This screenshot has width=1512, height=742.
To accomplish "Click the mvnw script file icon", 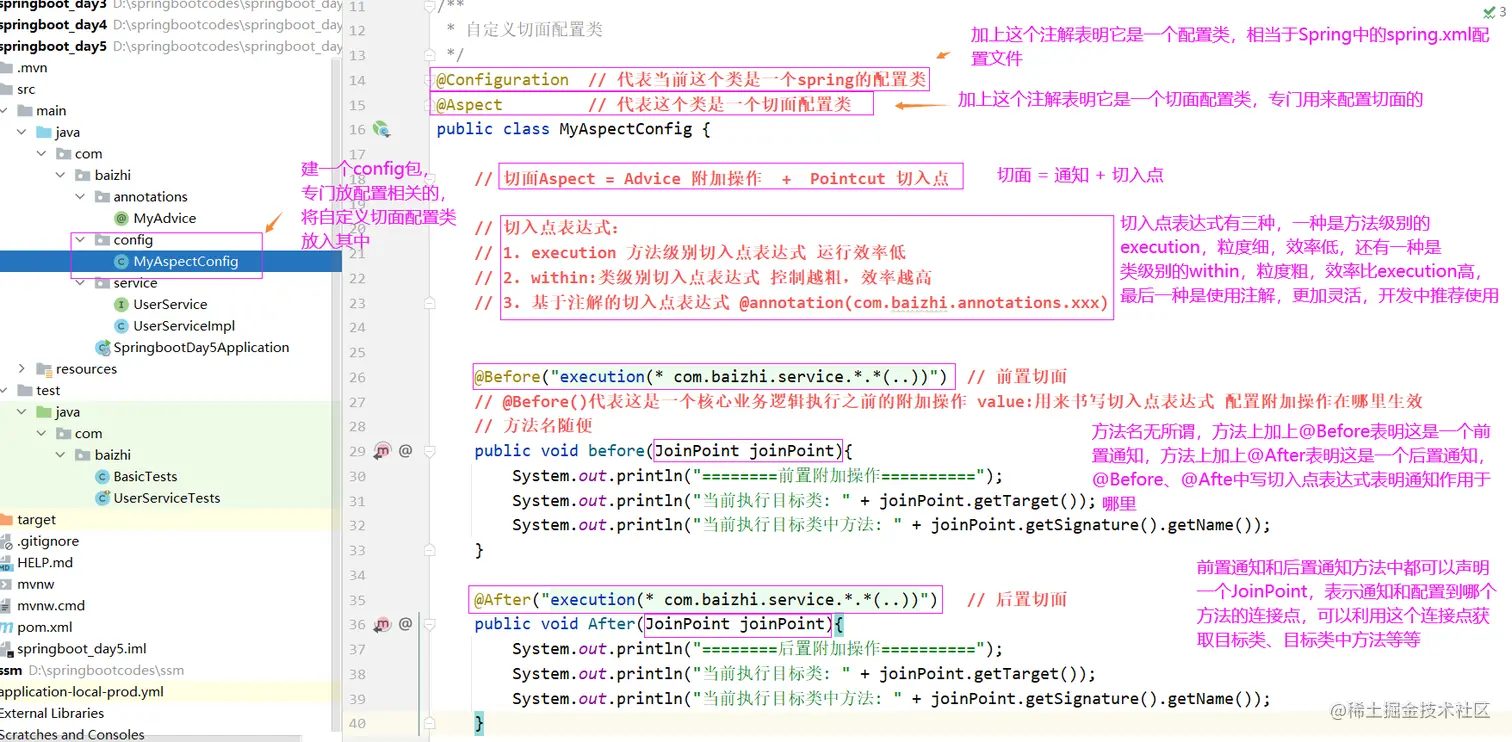I will click(6, 584).
